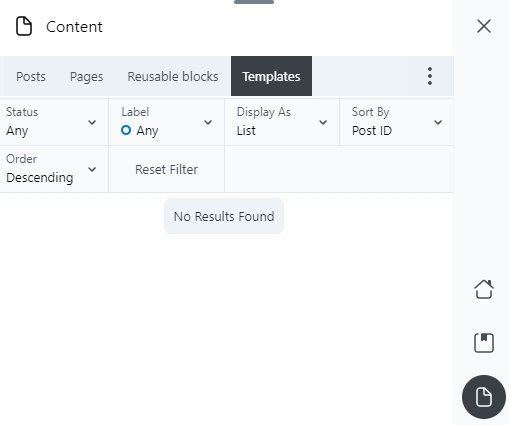The width and height of the screenshot is (509, 425).
Task: Click the Content panel title text
Action: [x=74, y=27]
